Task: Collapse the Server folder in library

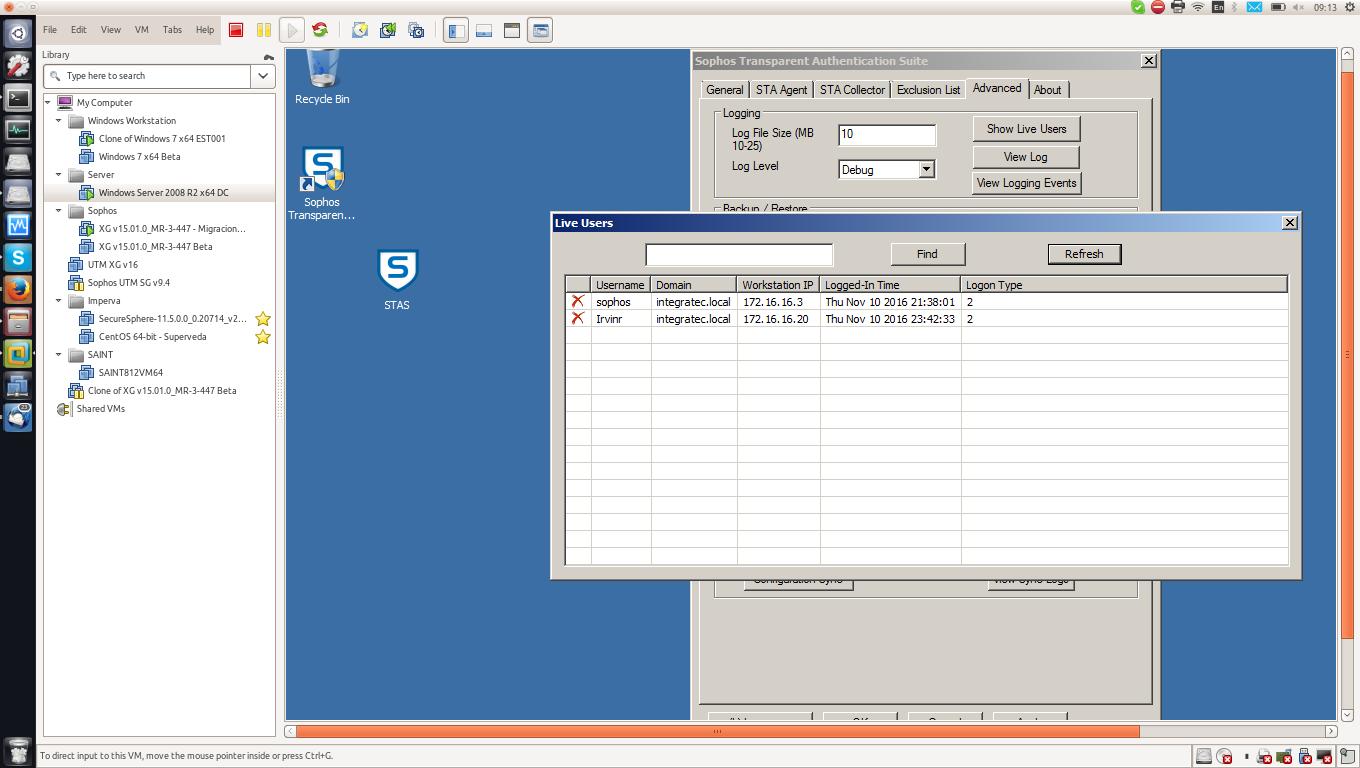Action: tap(59, 174)
